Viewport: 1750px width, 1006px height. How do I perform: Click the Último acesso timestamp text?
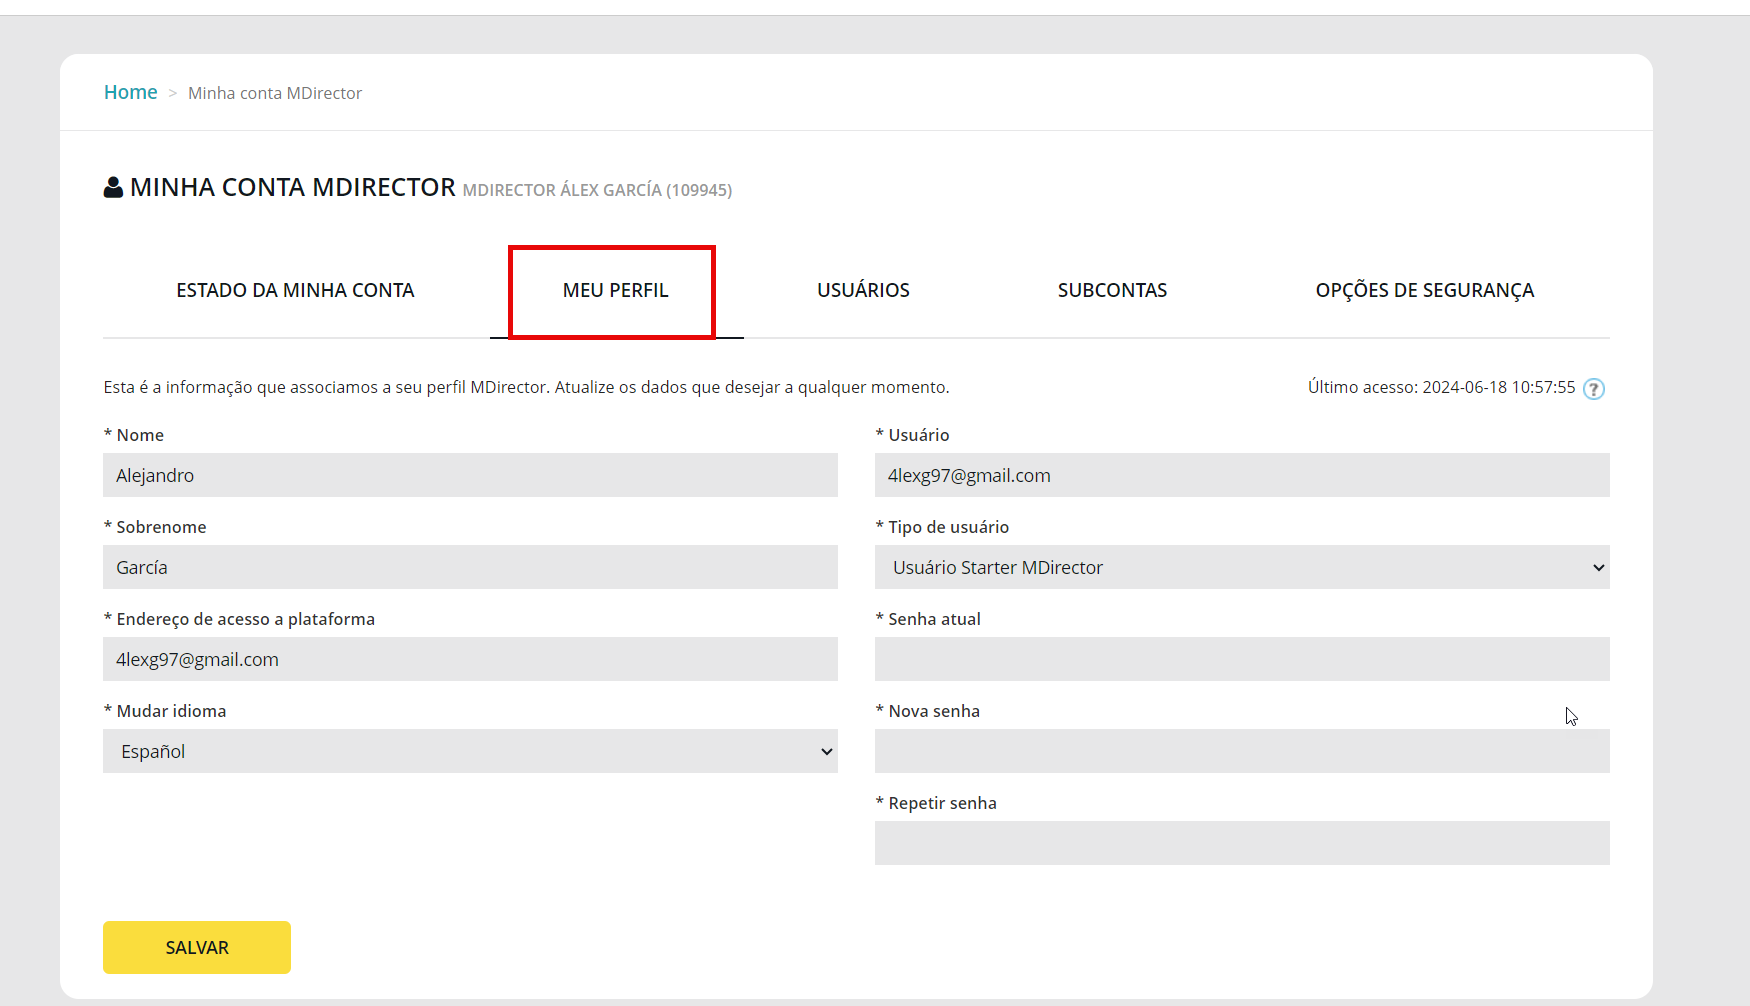(x=1441, y=387)
